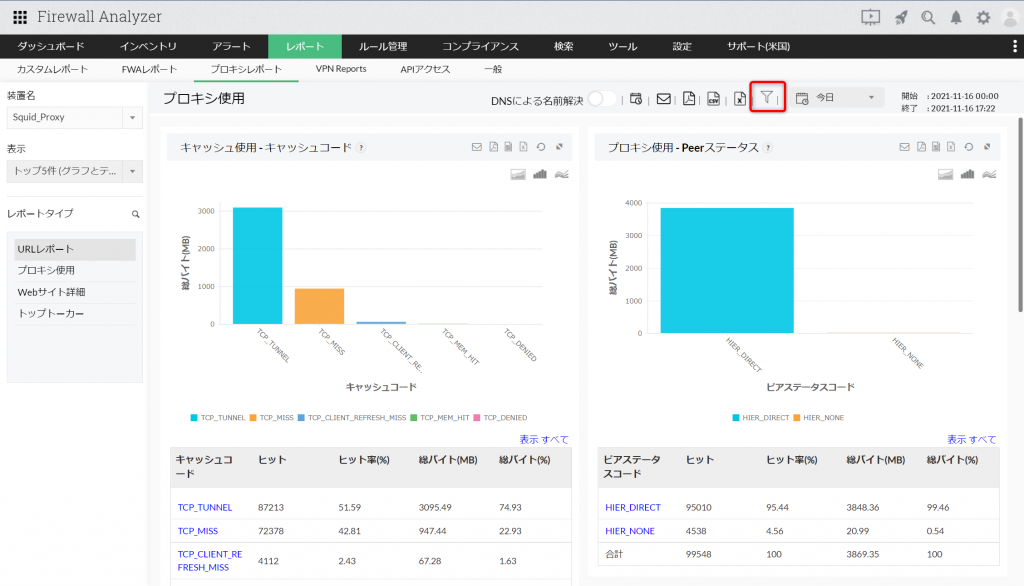Open the apps grid menu
This screenshot has height=586, width=1024.
(x=20, y=17)
